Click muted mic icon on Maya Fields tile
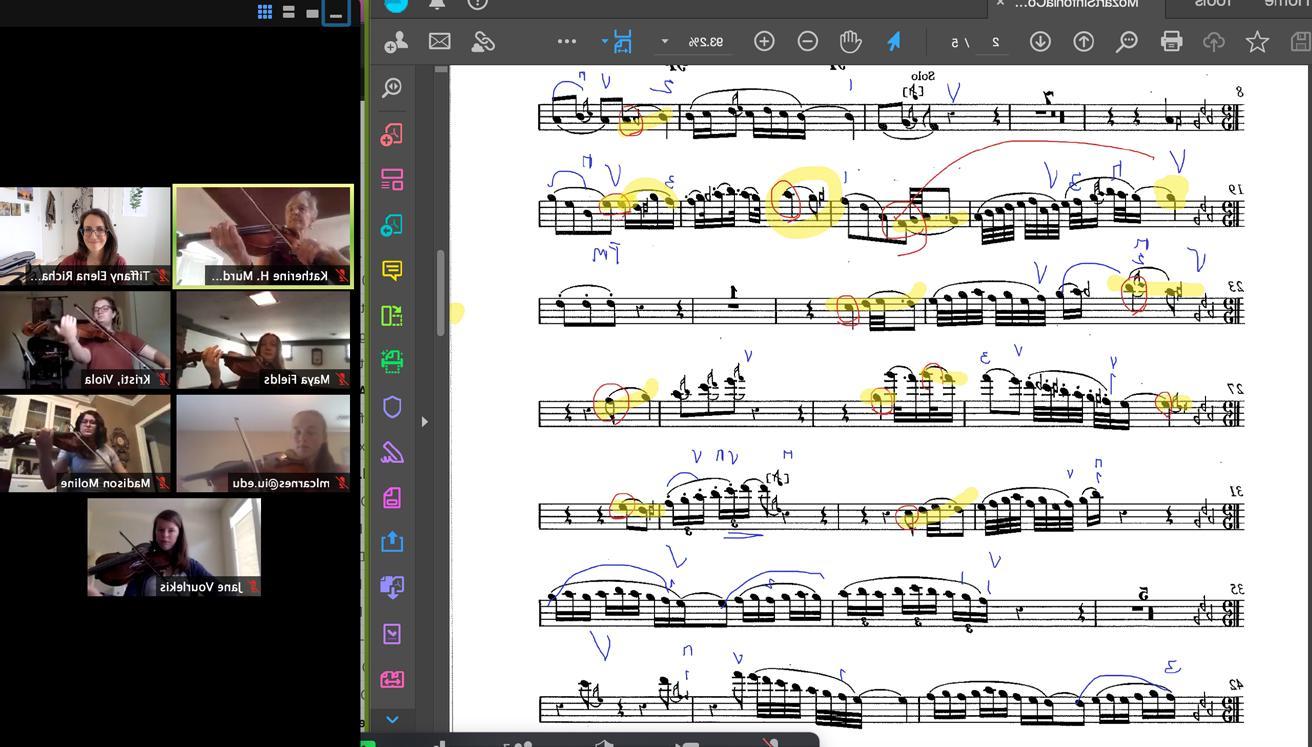 (x=342, y=380)
